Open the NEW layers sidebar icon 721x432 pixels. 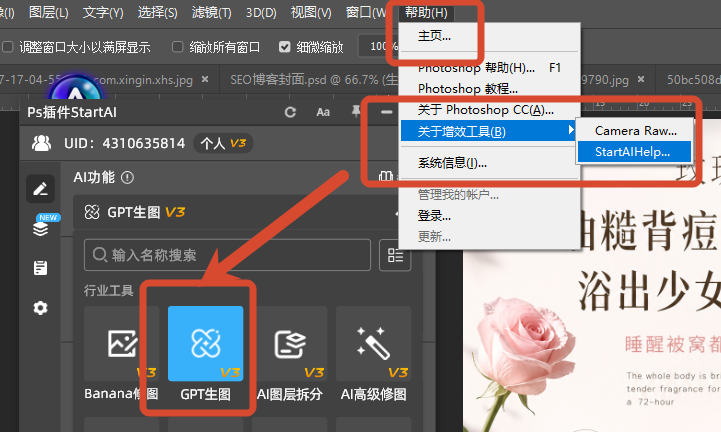[x=41, y=227]
